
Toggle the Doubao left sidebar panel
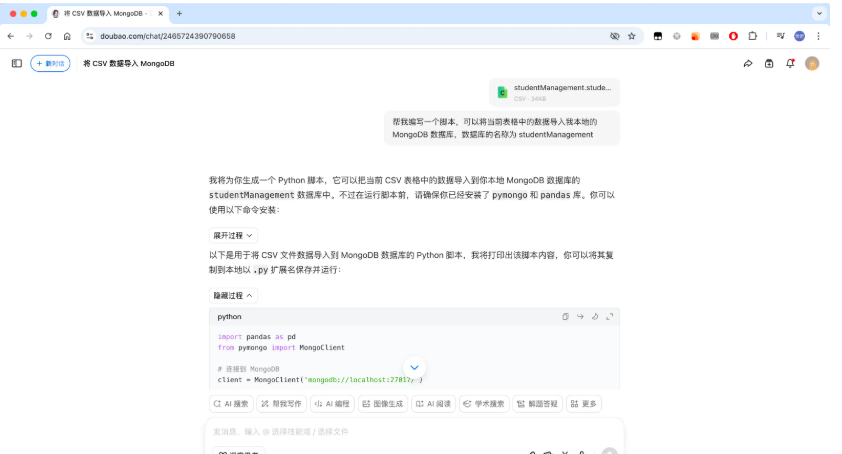(x=17, y=63)
